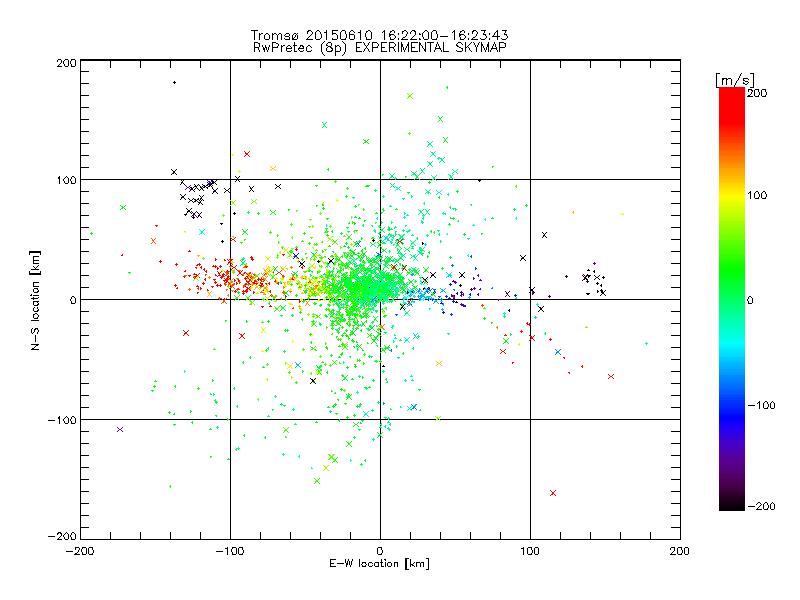Image resolution: width=800 pixels, height=600 pixels.
Task: Click the y-axis tick label '200'
Action: pos(66,63)
